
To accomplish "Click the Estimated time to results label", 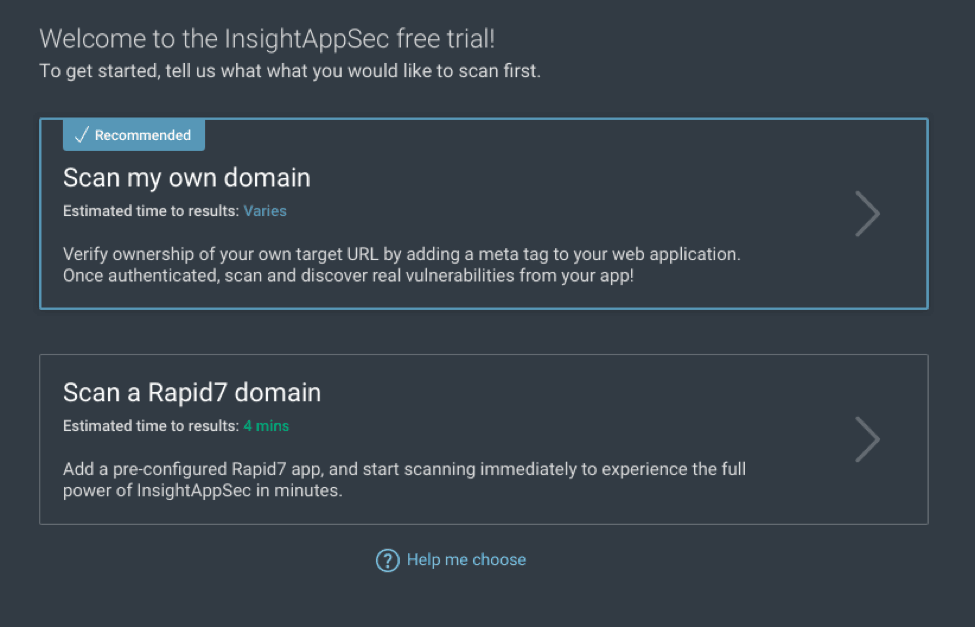I will point(148,211).
